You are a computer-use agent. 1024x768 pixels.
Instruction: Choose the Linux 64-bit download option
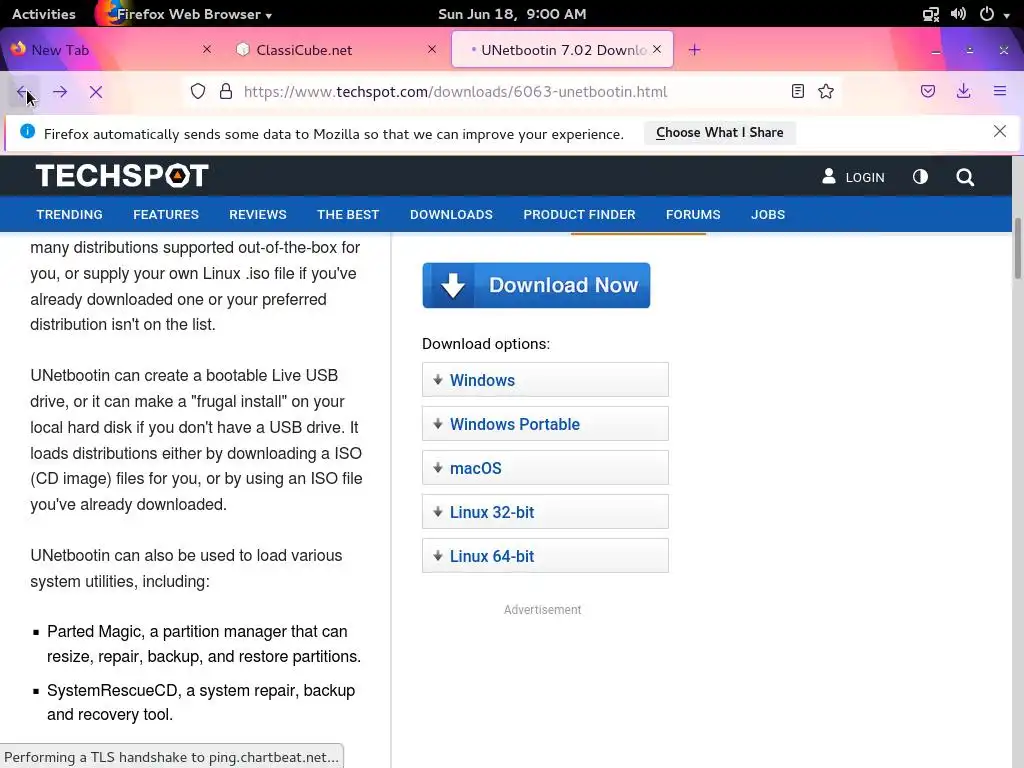coord(545,556)
